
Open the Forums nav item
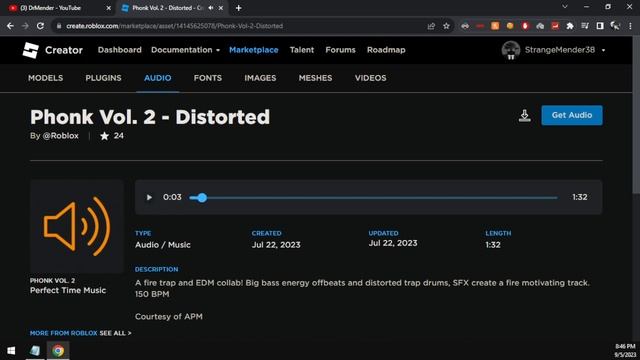340,50
